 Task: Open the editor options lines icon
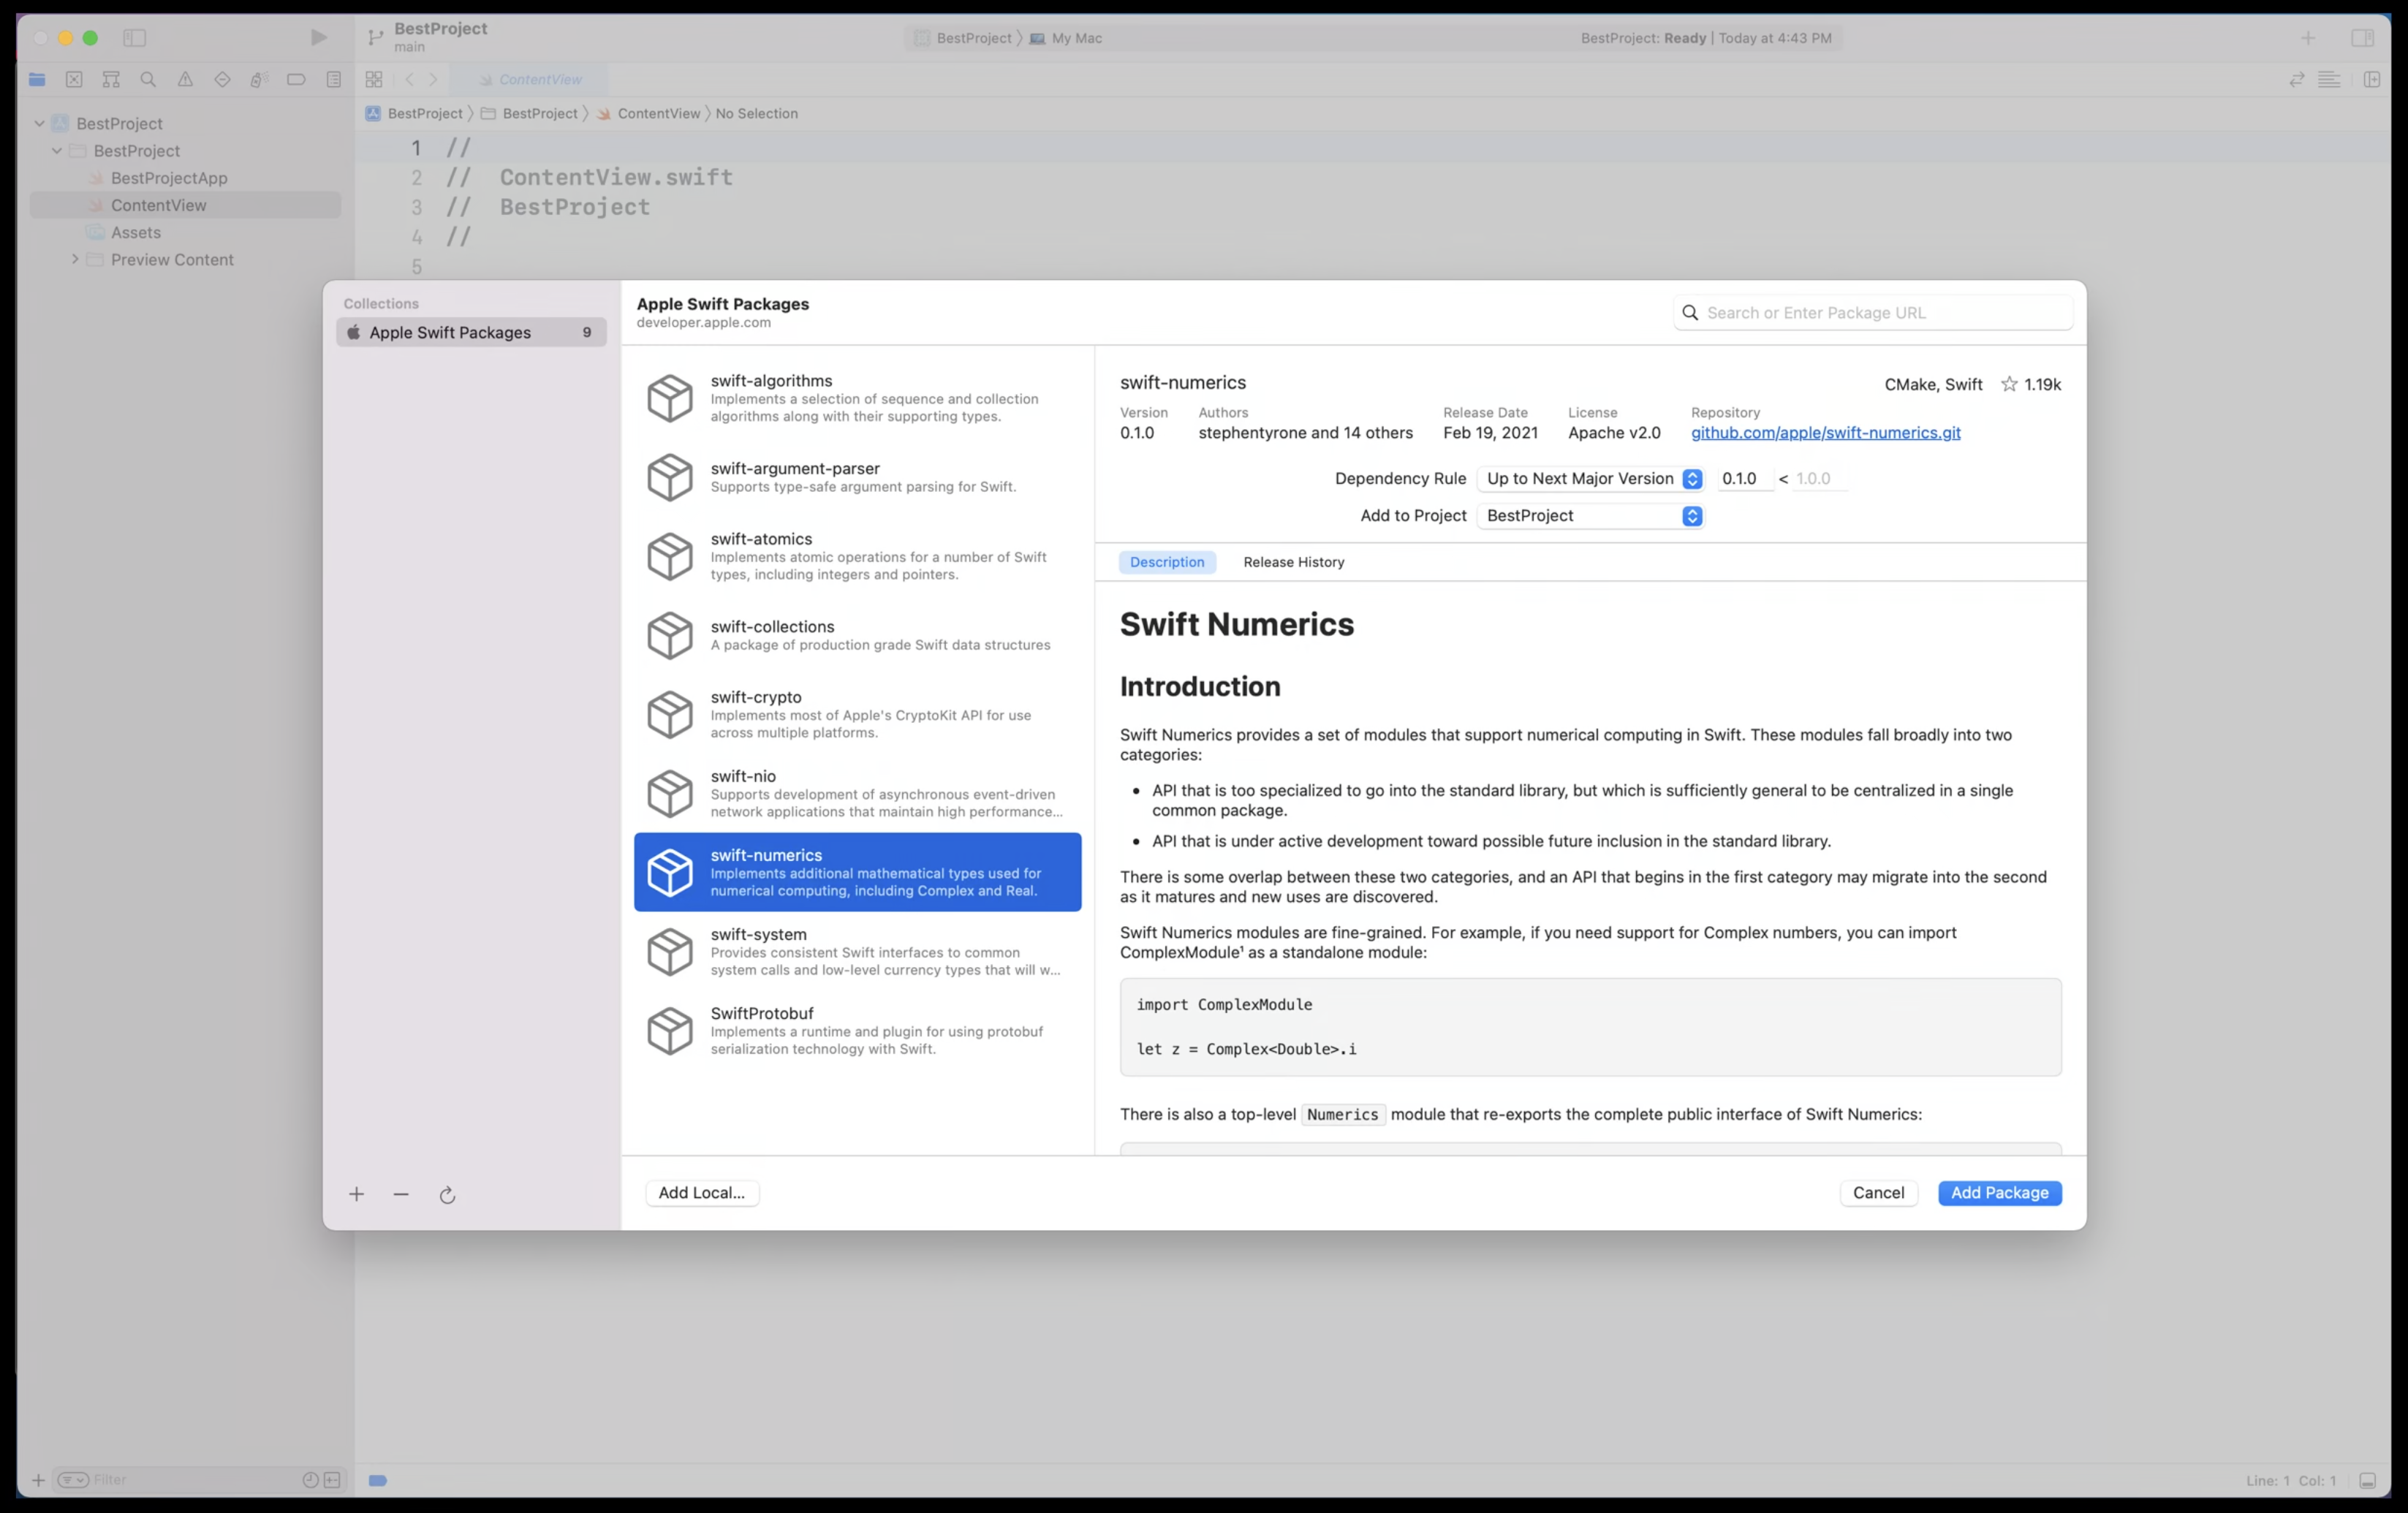click(x=2329, y=80)
